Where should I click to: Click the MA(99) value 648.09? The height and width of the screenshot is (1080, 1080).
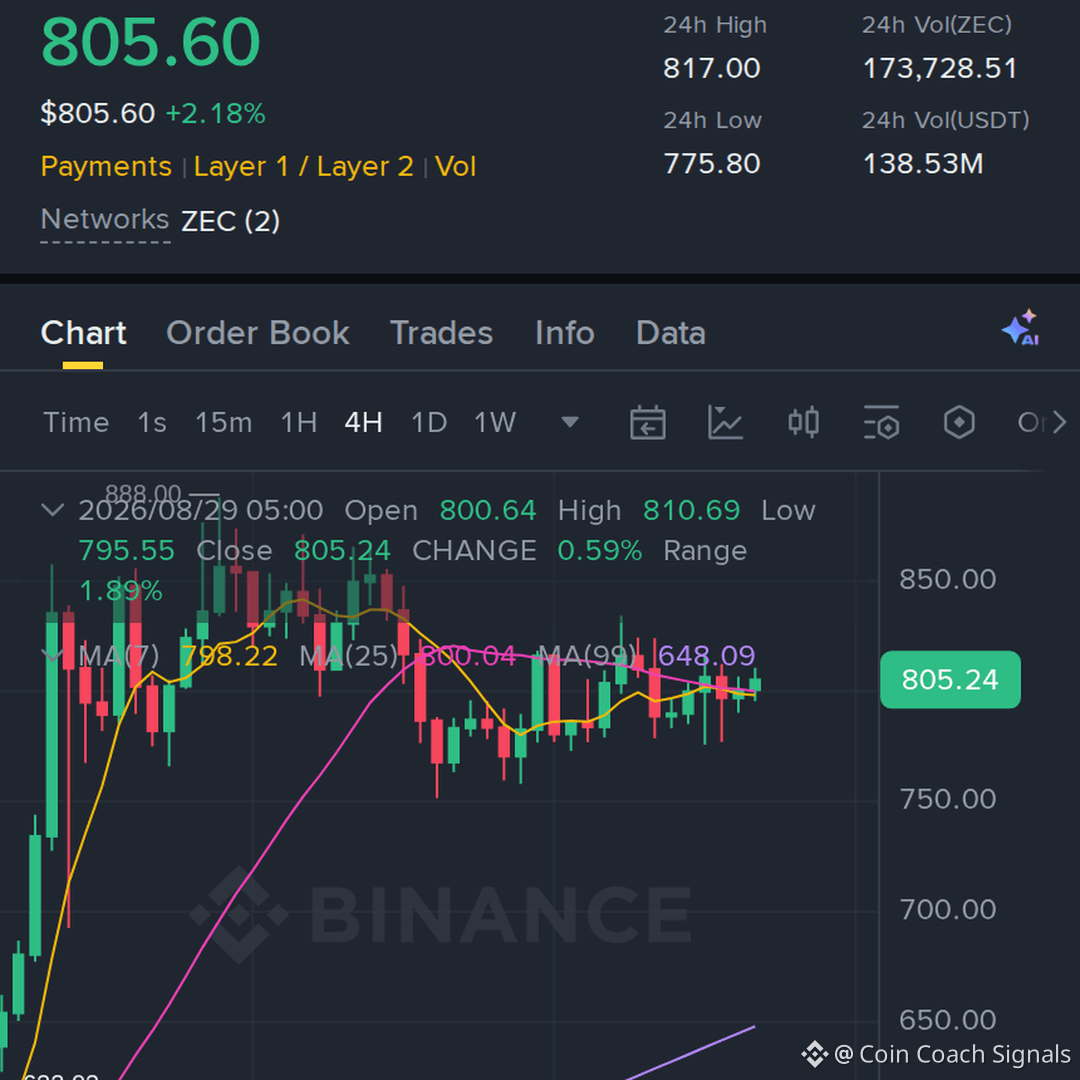point(707,656)
